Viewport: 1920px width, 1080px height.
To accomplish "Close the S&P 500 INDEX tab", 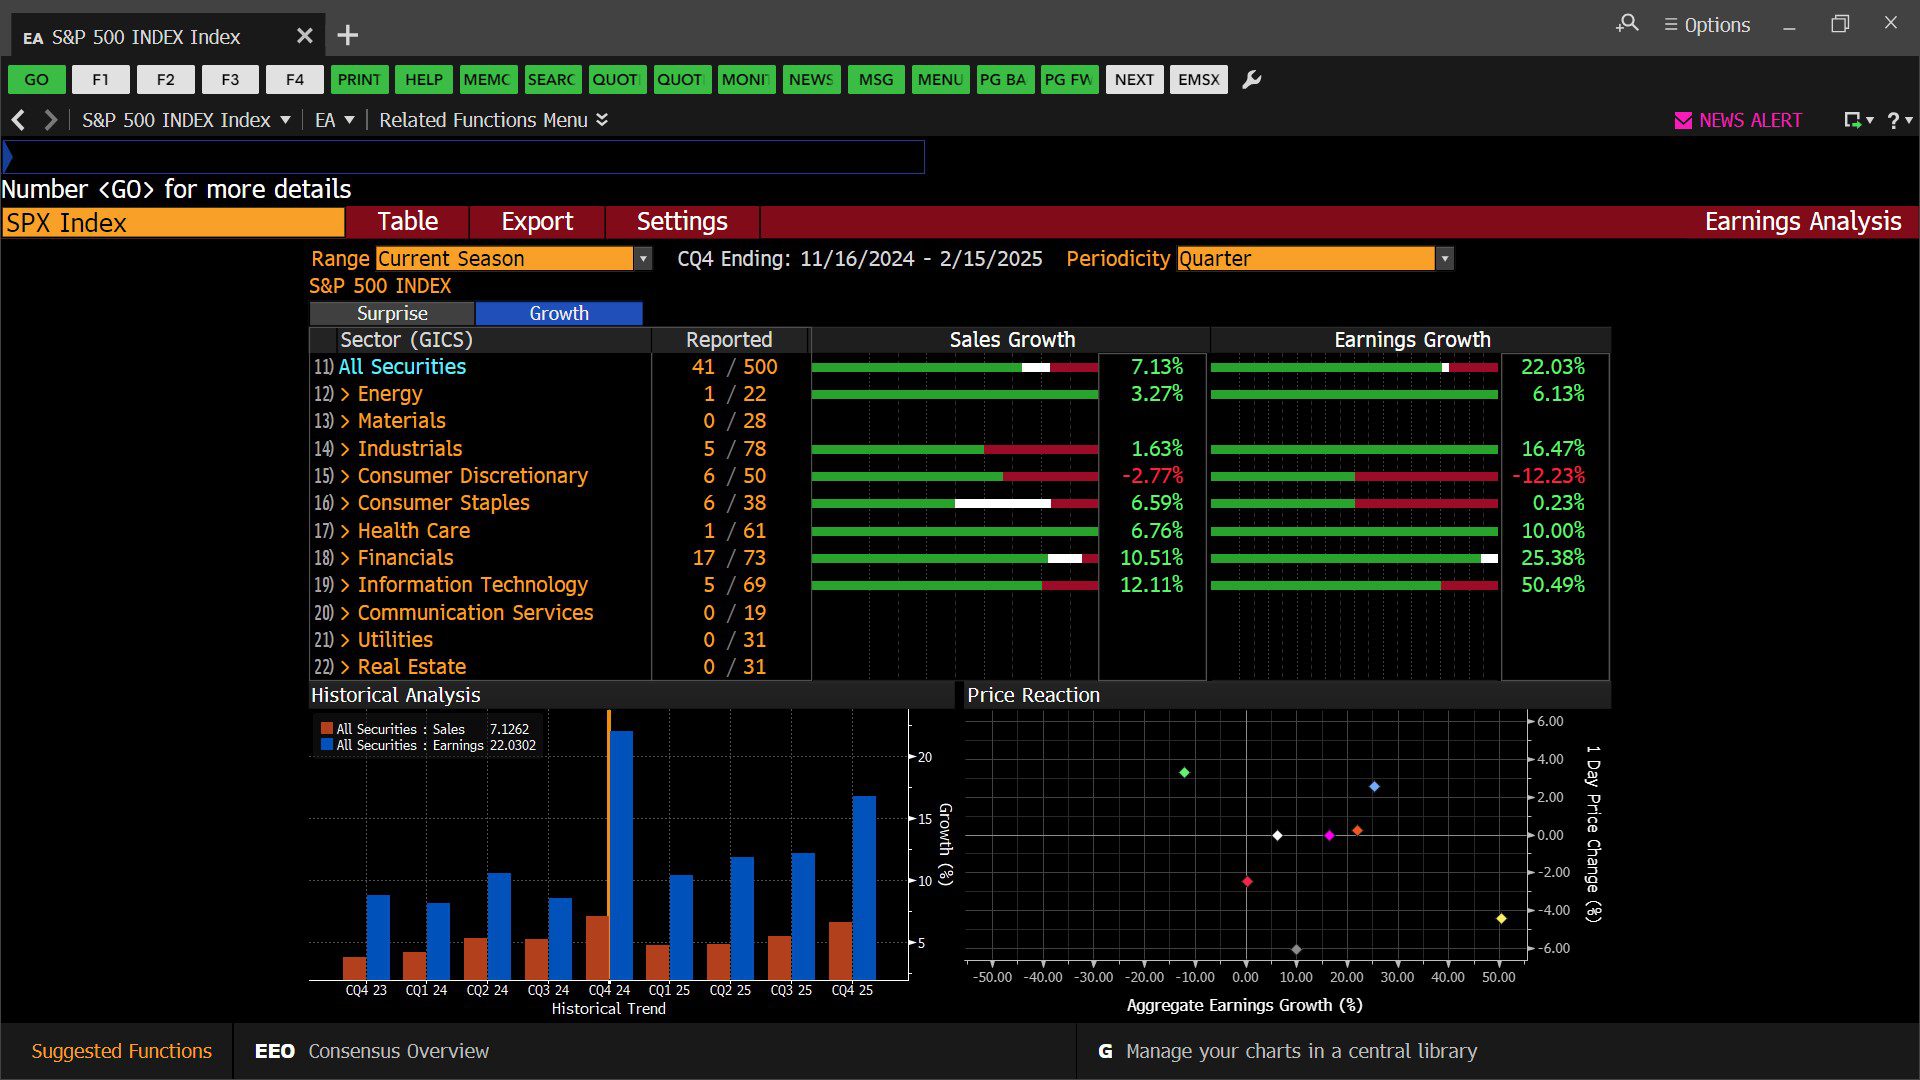I will click(x=305, y=36).
